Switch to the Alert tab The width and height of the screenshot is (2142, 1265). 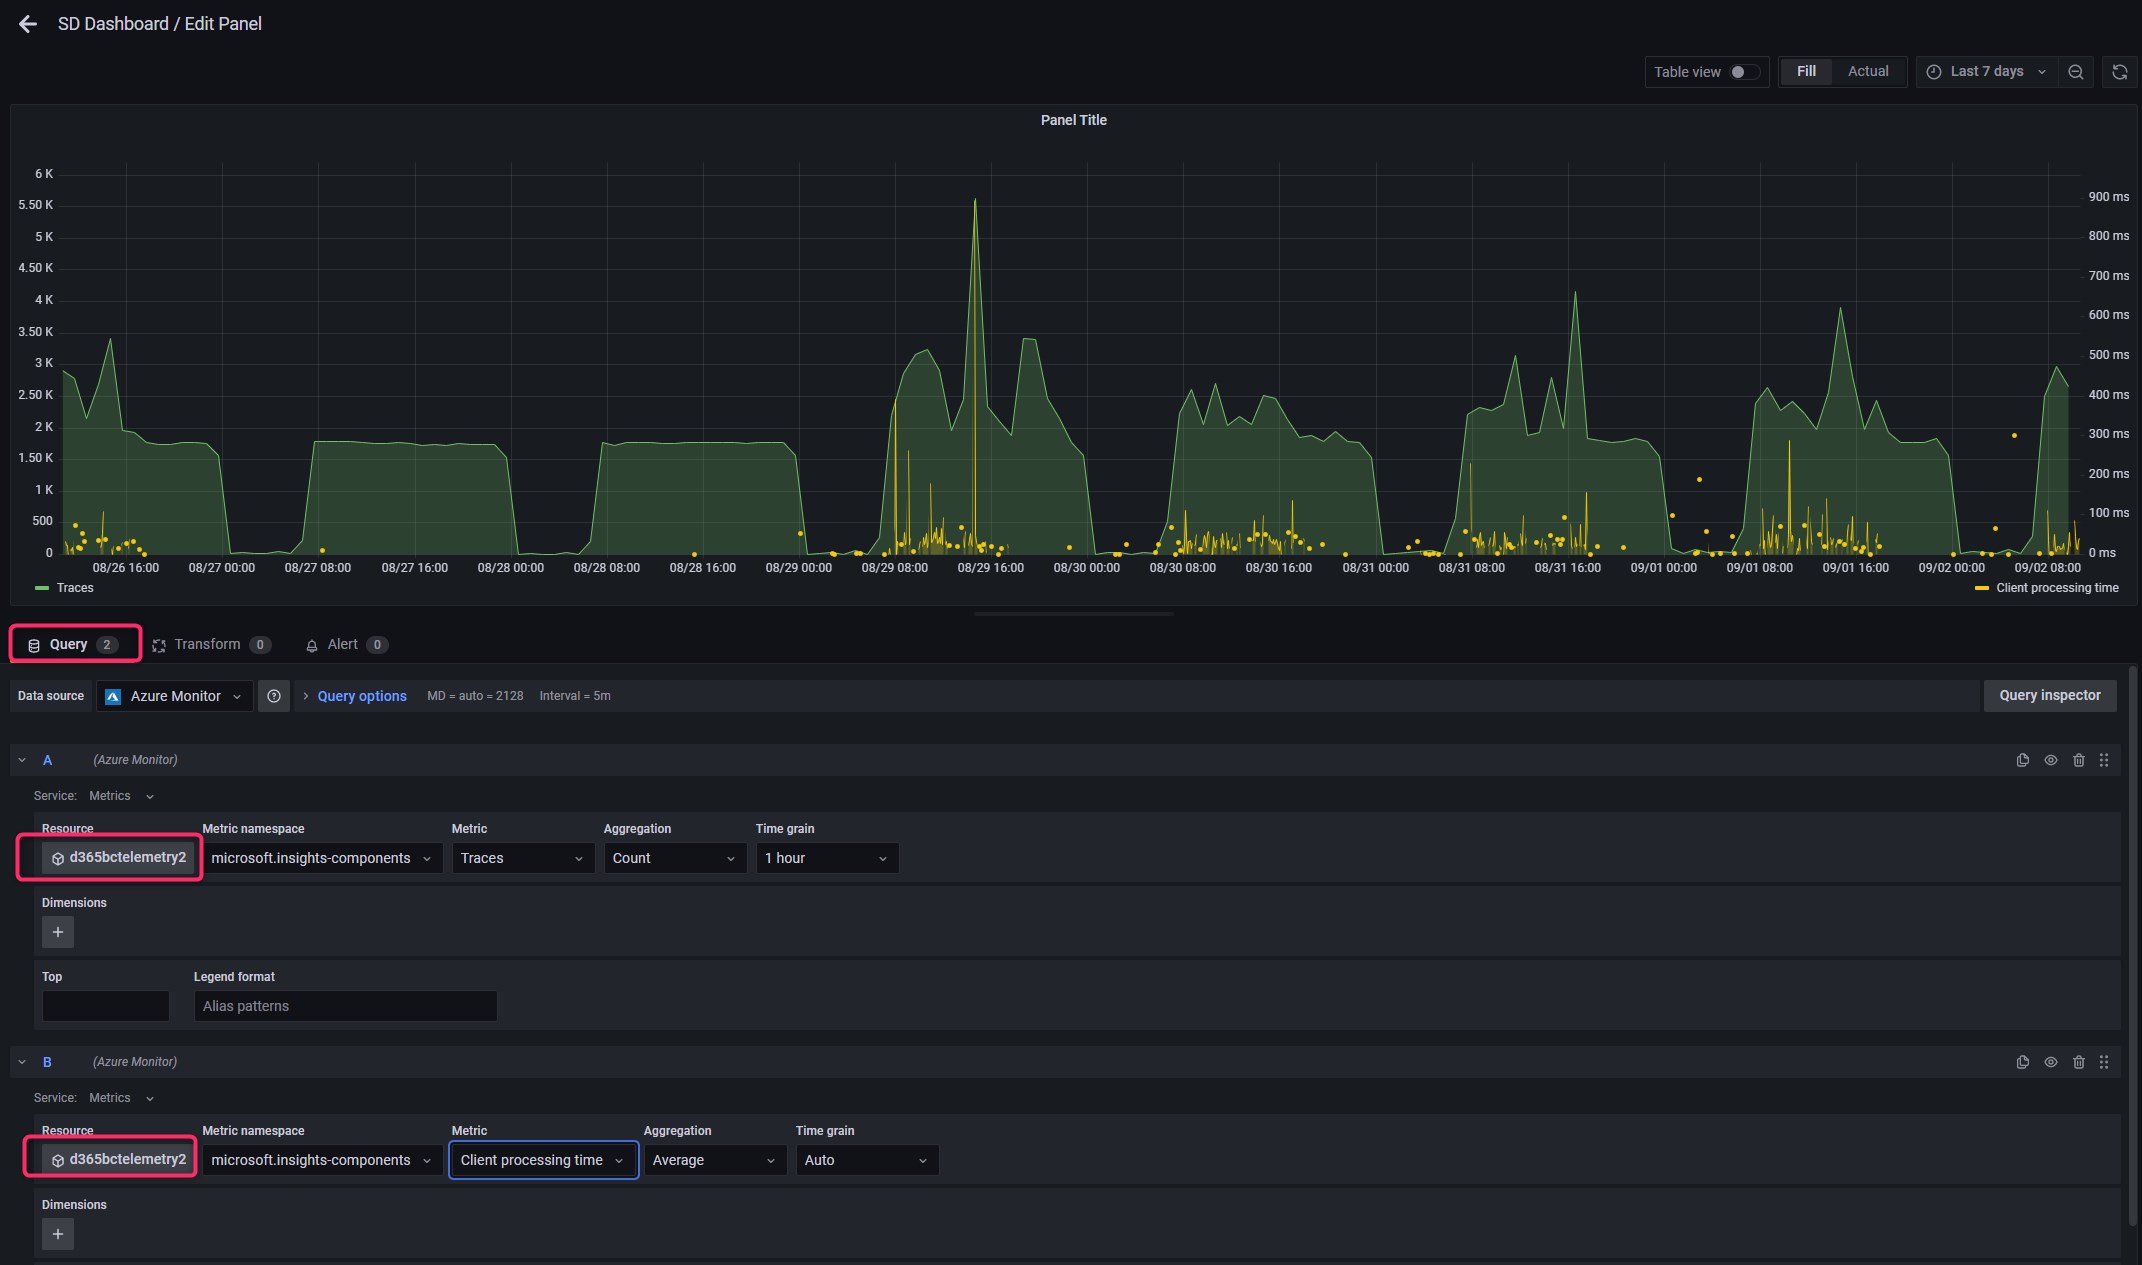(x=345, y=645)
